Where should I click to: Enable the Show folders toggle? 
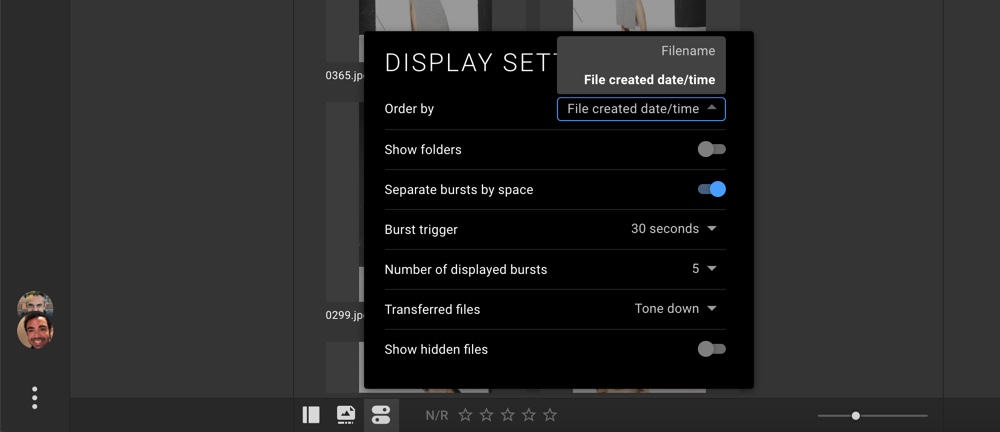tap(711, 149)
